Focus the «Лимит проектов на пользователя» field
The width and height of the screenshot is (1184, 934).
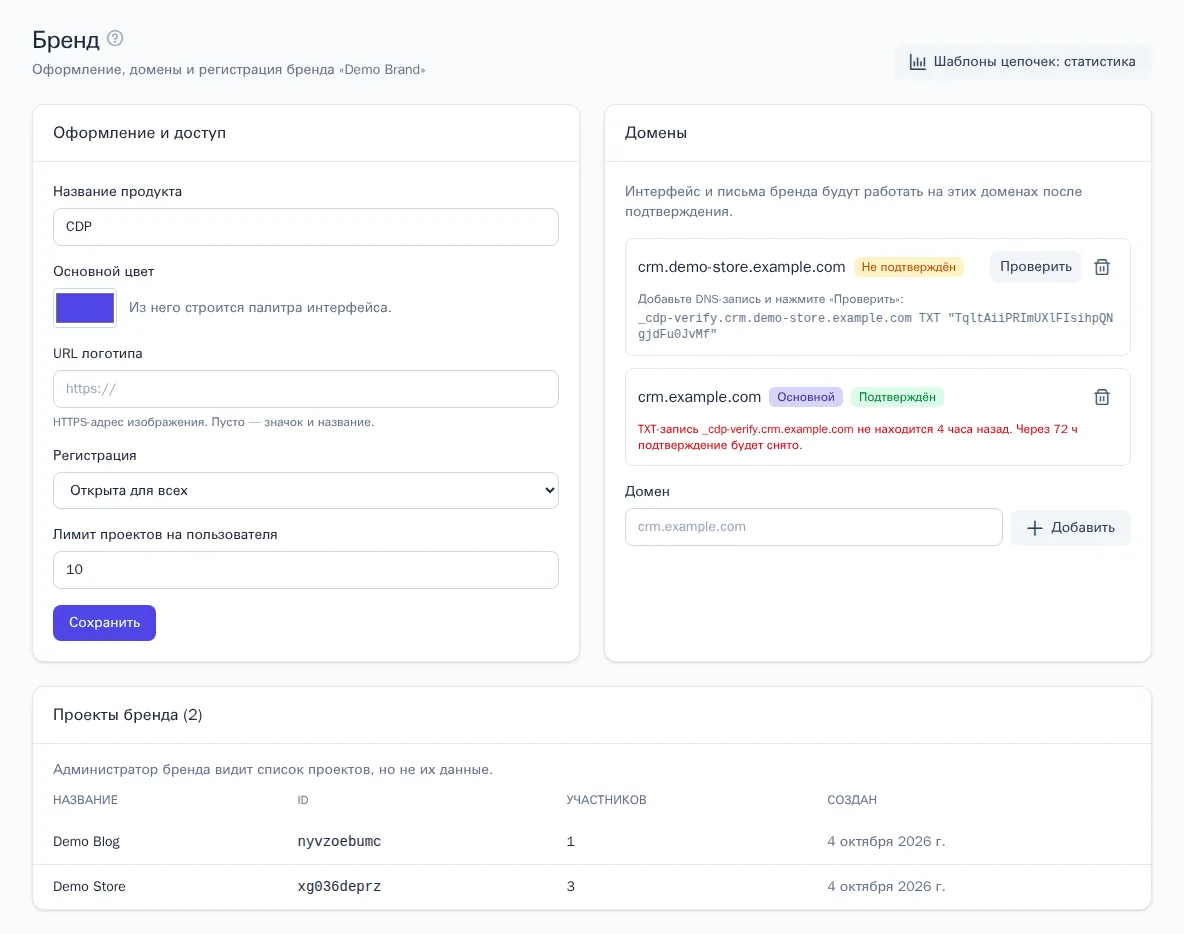tap(306, 570)
